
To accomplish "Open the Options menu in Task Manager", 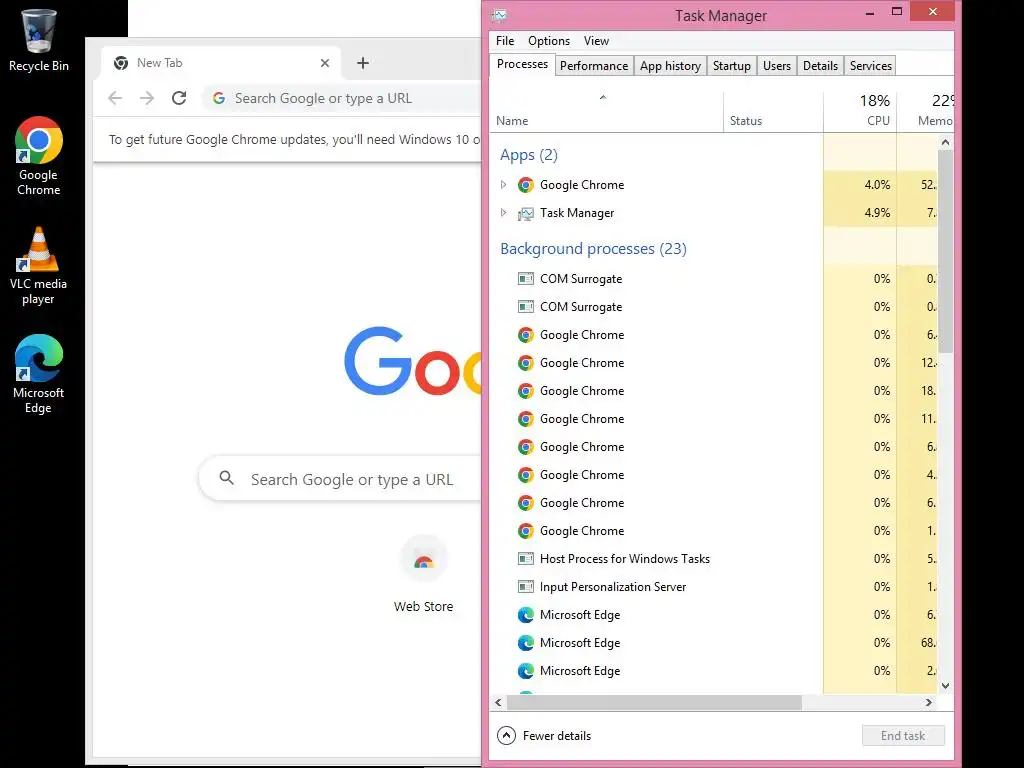I will [549, 40].
